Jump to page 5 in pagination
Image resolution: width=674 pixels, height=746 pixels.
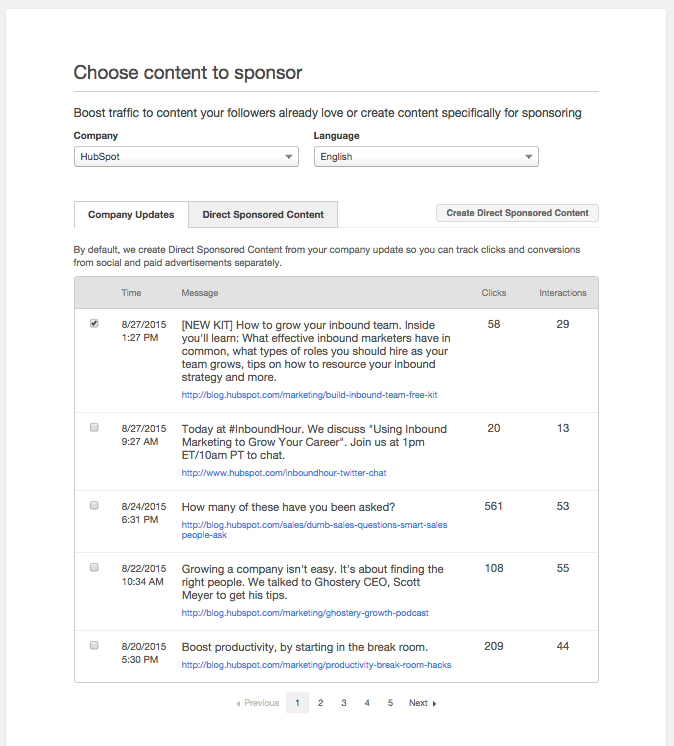coord(390,703)
